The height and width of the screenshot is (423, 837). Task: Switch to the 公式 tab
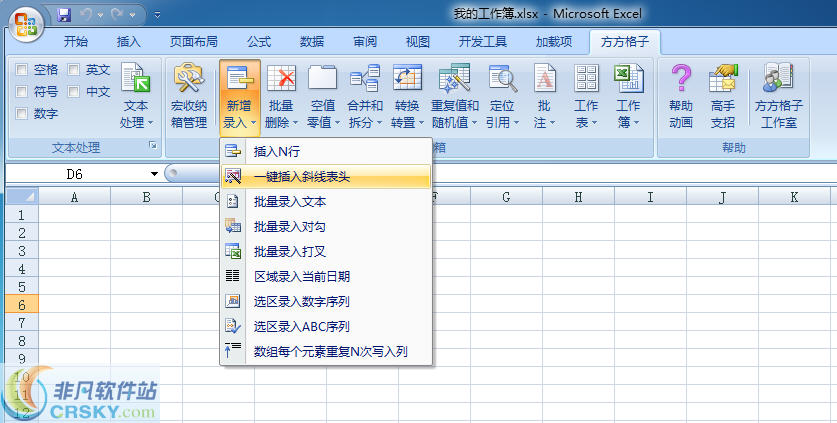(x=259, y=42)
